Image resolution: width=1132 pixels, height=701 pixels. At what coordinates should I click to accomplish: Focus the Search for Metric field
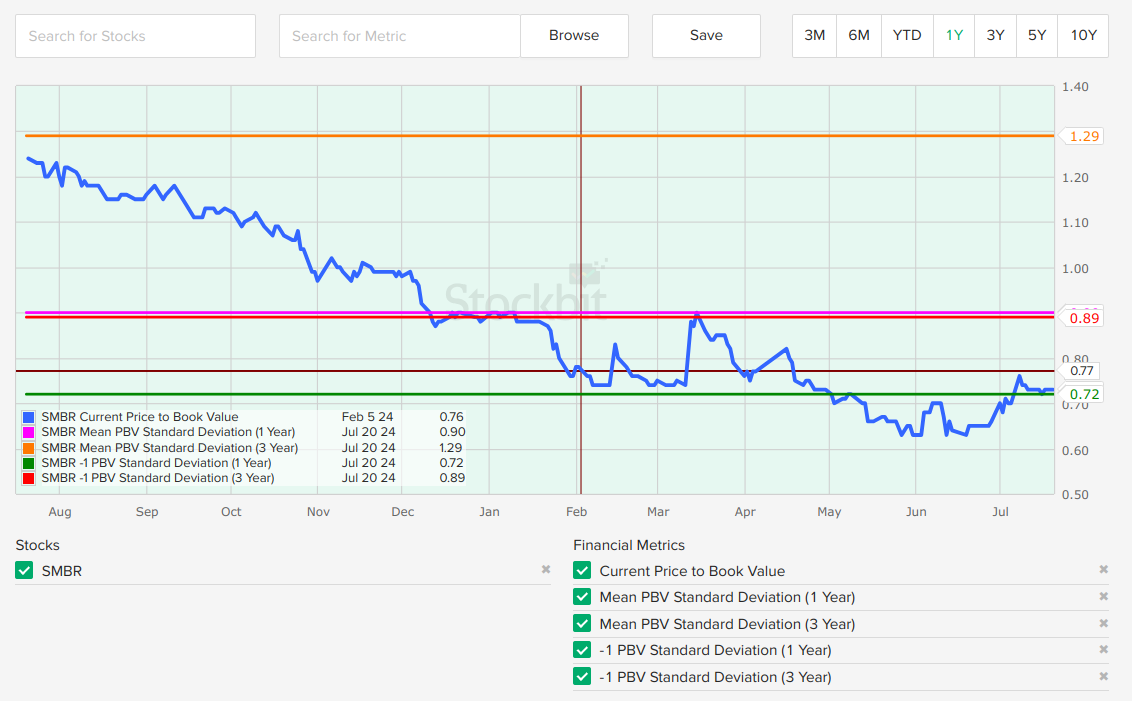[399, 36]
